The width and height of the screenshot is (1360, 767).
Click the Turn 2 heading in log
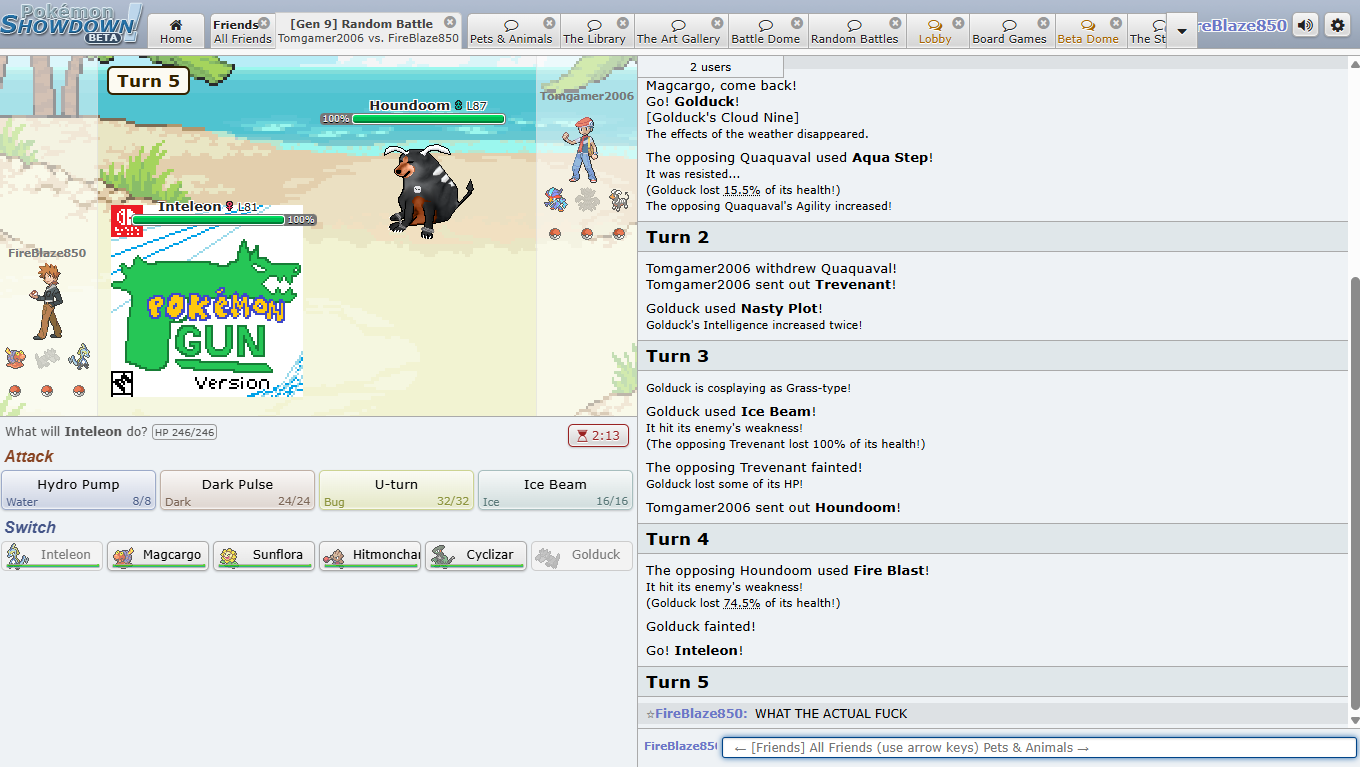coord(677,237)
